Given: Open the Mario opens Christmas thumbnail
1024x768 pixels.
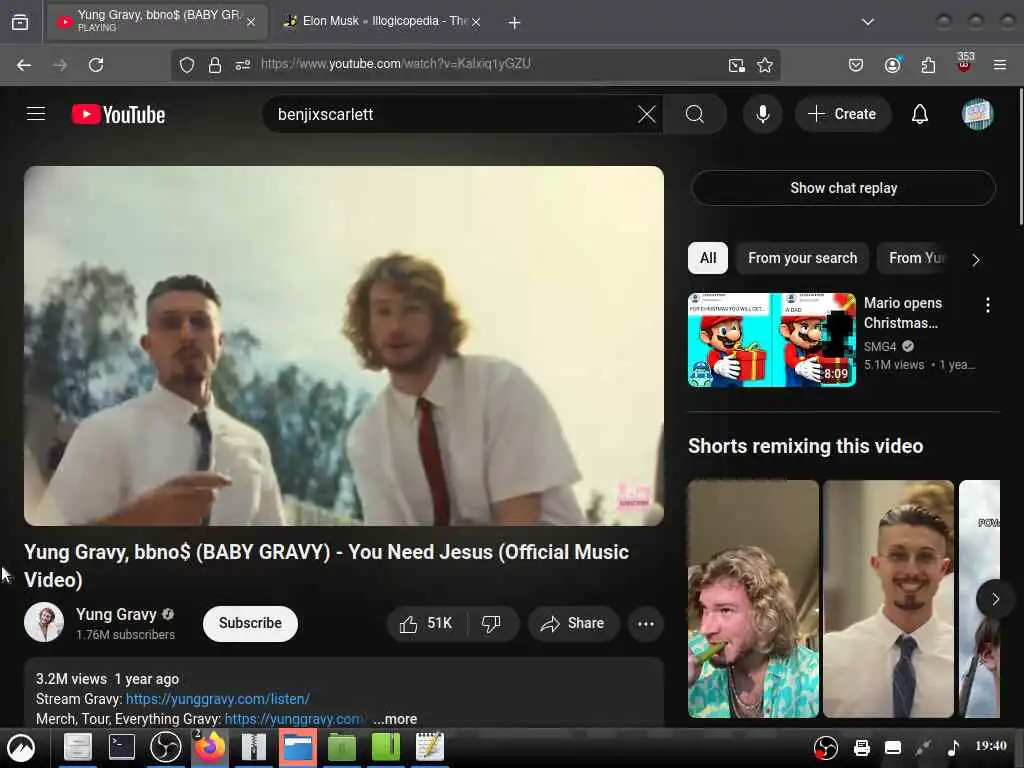Looking at the screenshot, I should [x=772, y=340].
